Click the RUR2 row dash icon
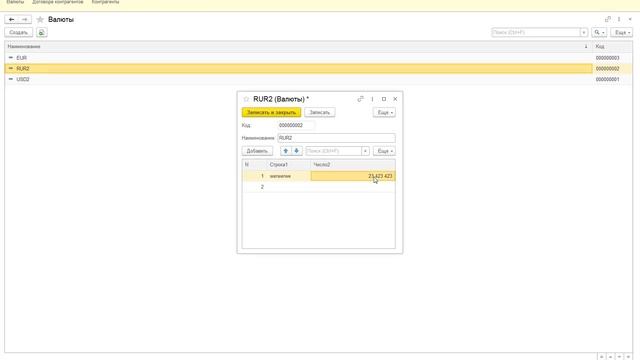Screen dimensions: 640x360 click(x=11, y=68)
